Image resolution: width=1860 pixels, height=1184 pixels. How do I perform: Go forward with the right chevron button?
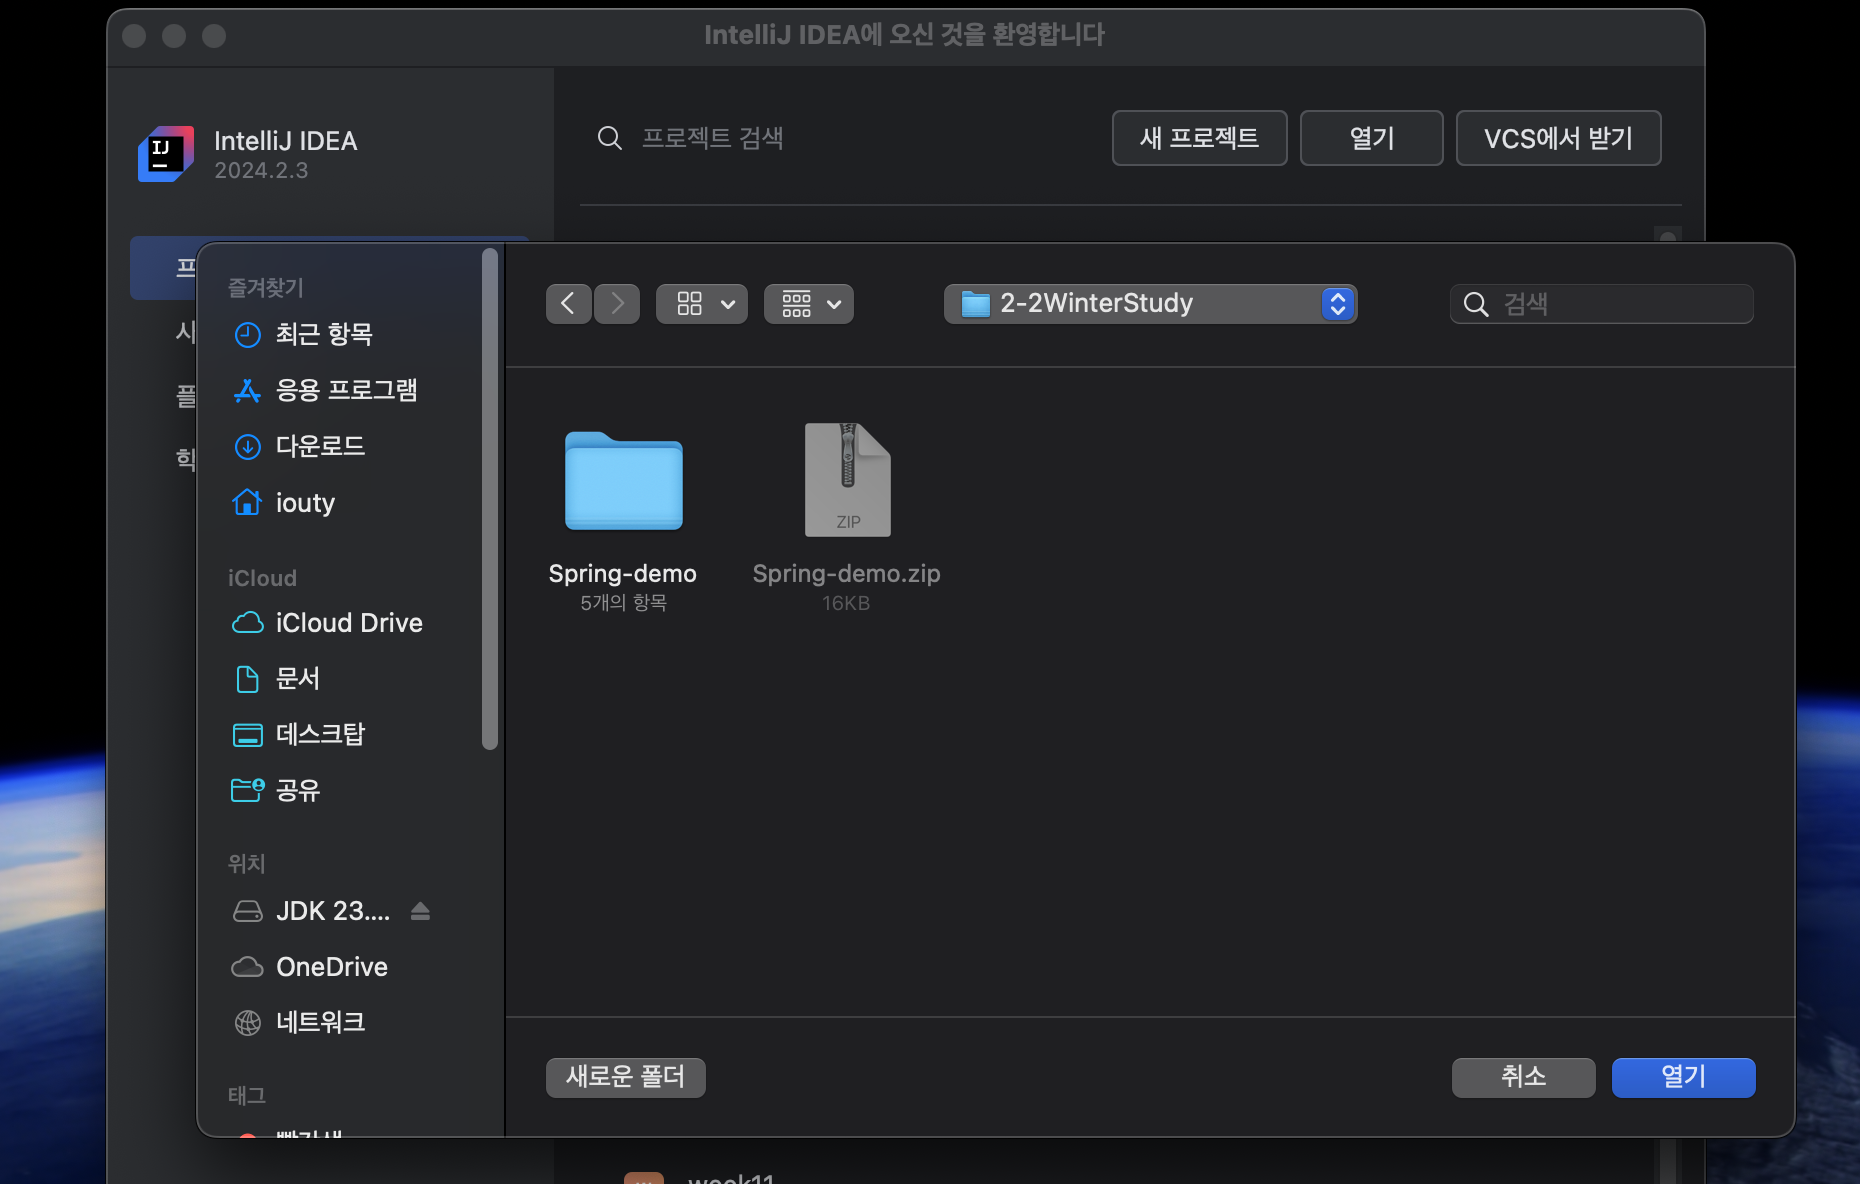(617, 303)
